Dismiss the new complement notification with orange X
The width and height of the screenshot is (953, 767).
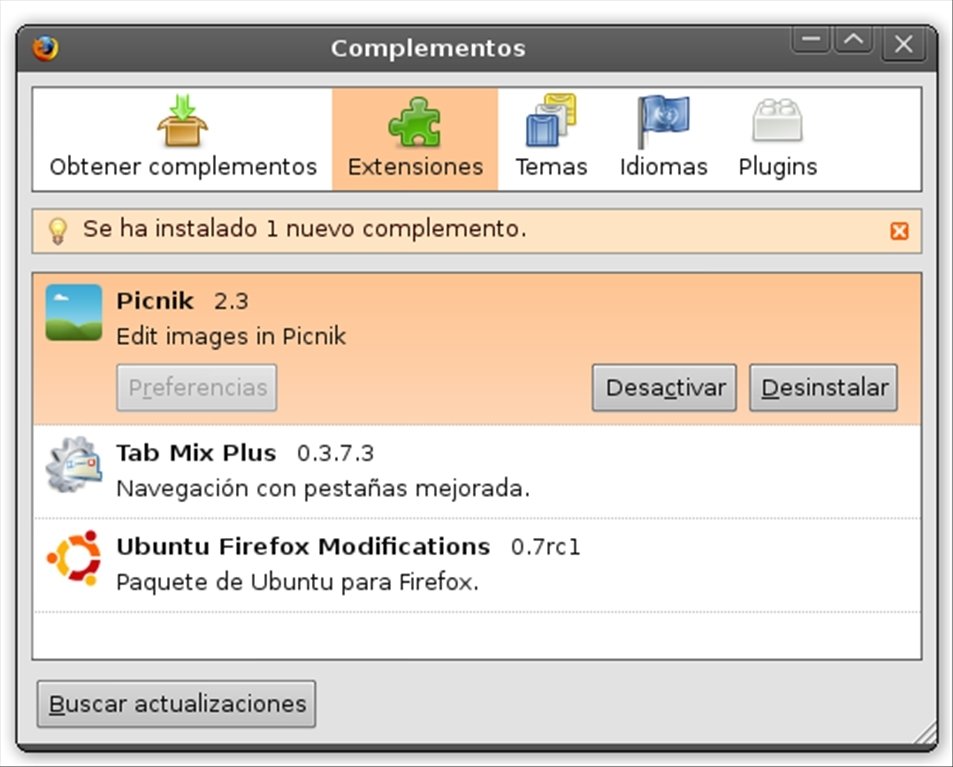pyautogui.click(x=900, y=231)
